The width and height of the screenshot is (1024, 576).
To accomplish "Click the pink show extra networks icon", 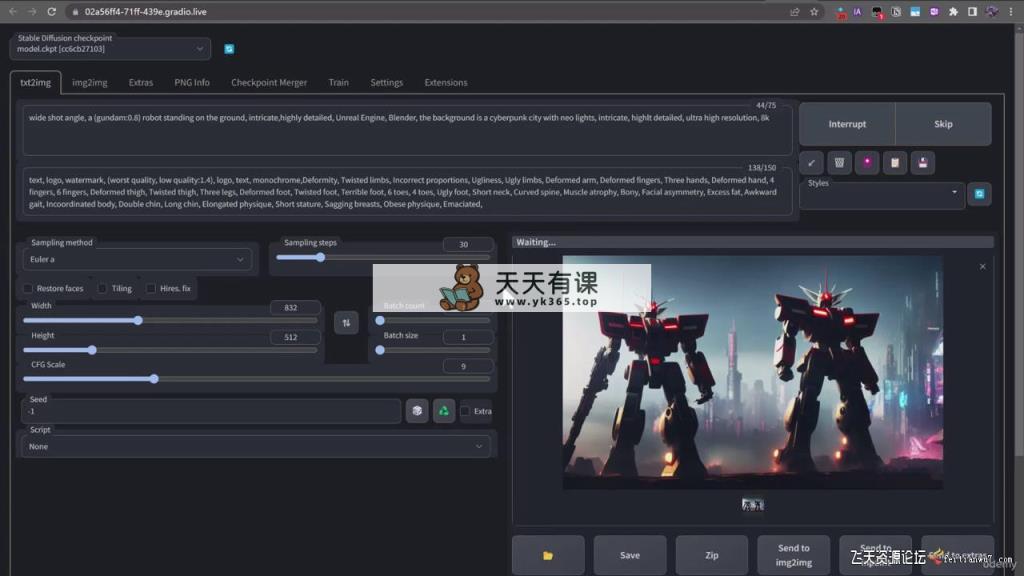I will 867,163.
